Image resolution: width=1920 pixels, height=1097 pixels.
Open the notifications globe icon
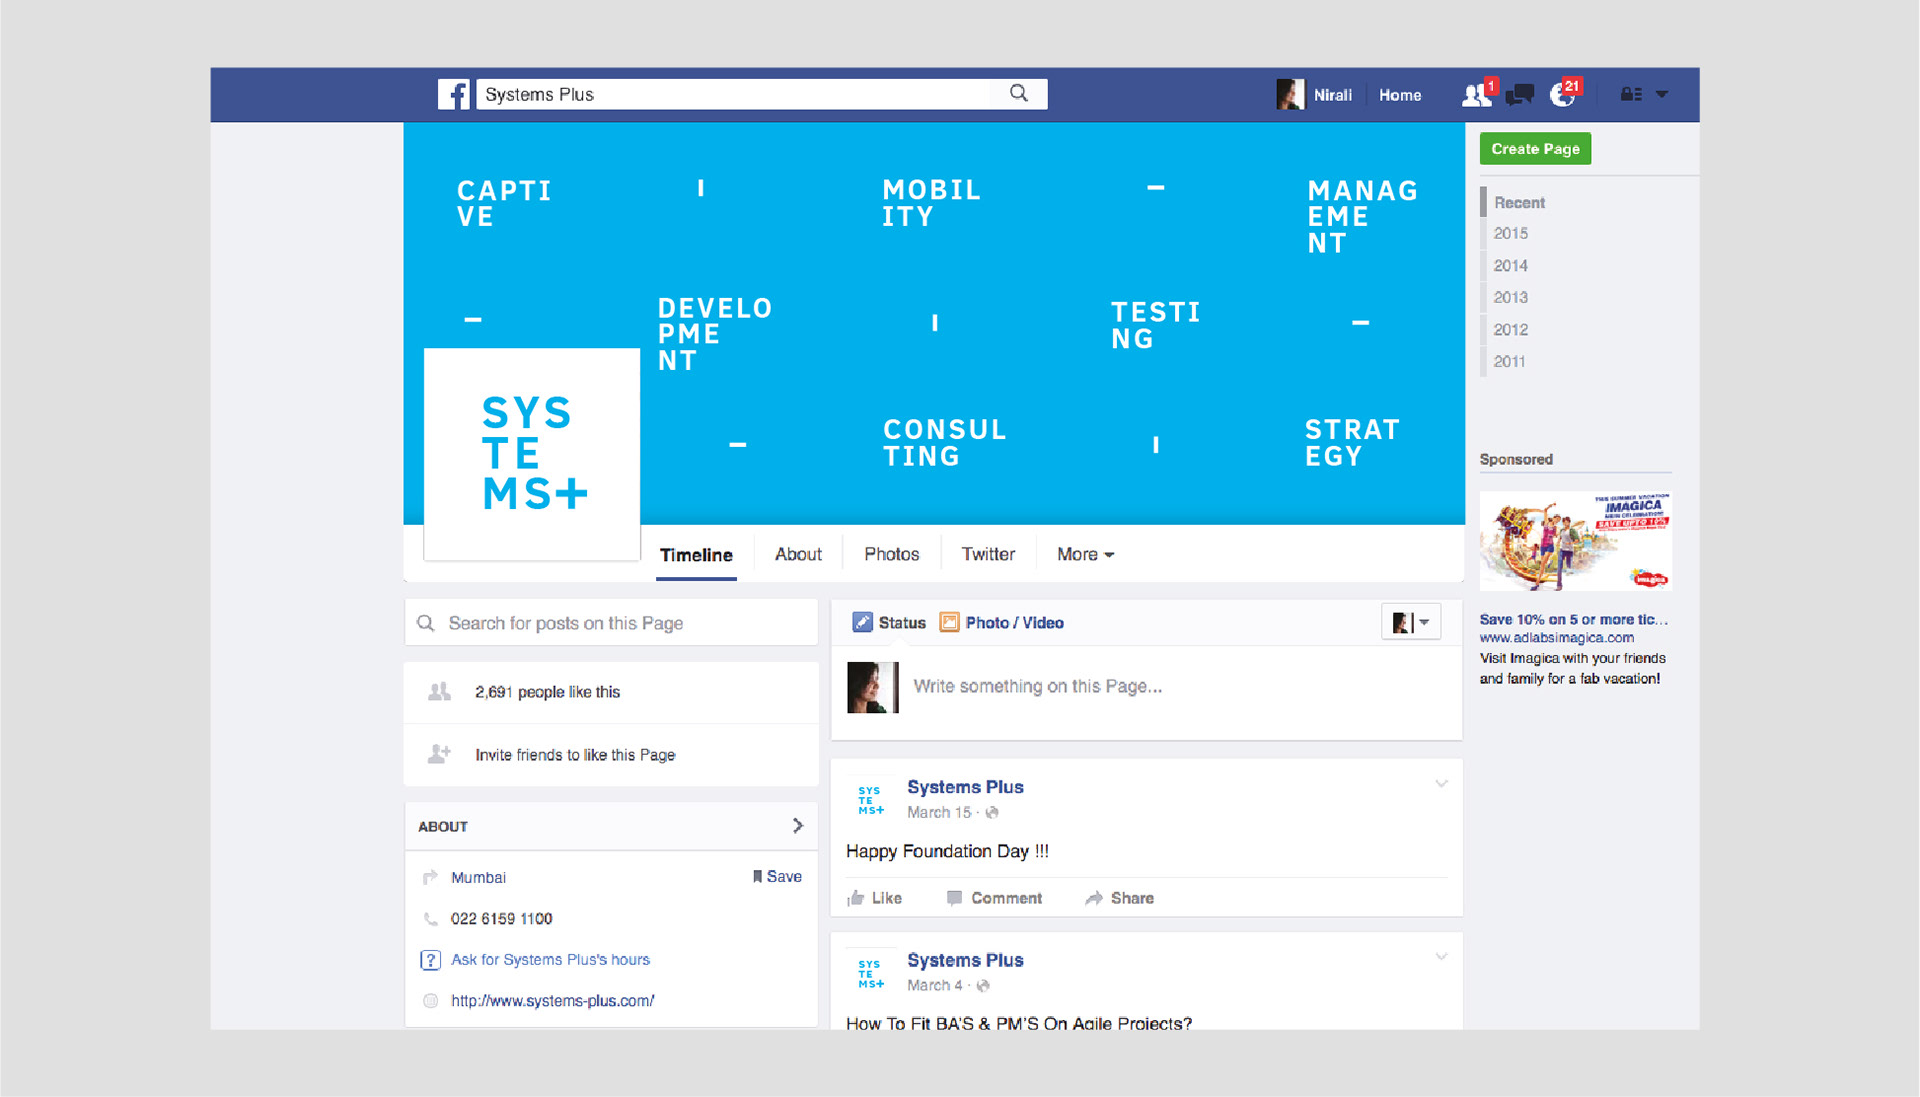[1563, 94]
